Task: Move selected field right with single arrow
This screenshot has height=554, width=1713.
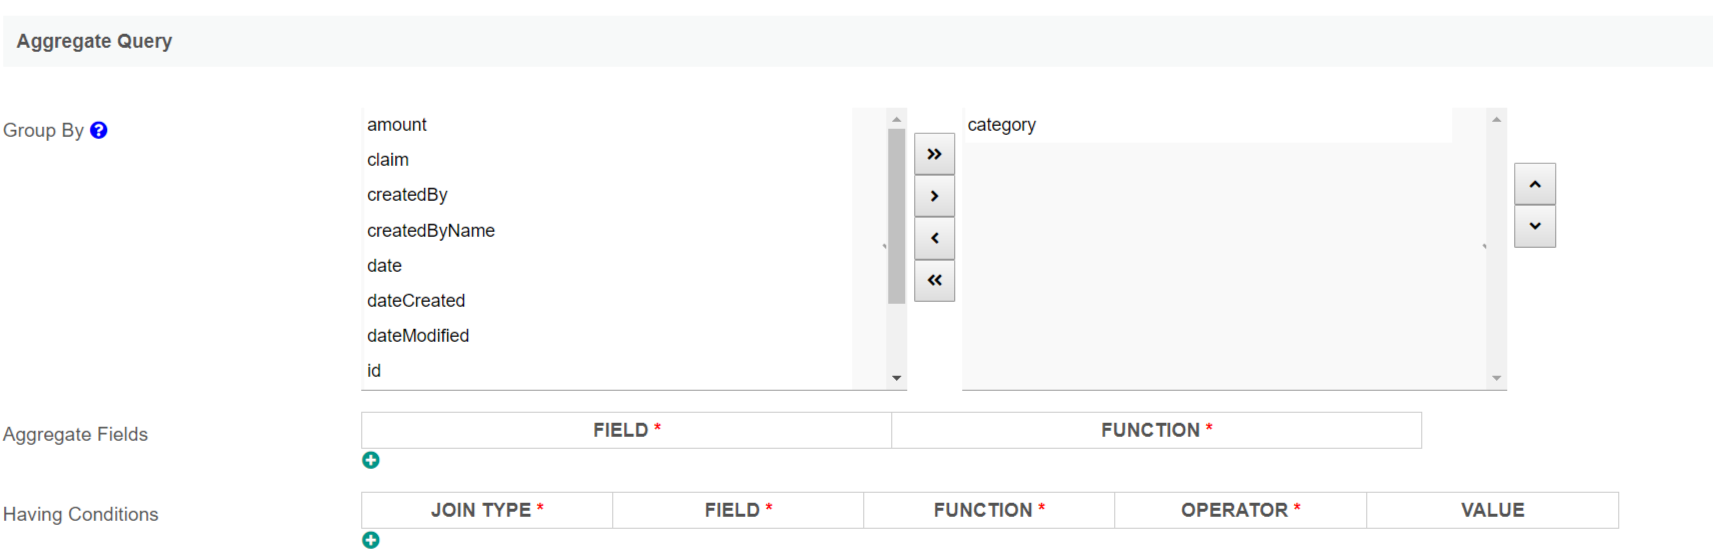Action: [934, 196]
